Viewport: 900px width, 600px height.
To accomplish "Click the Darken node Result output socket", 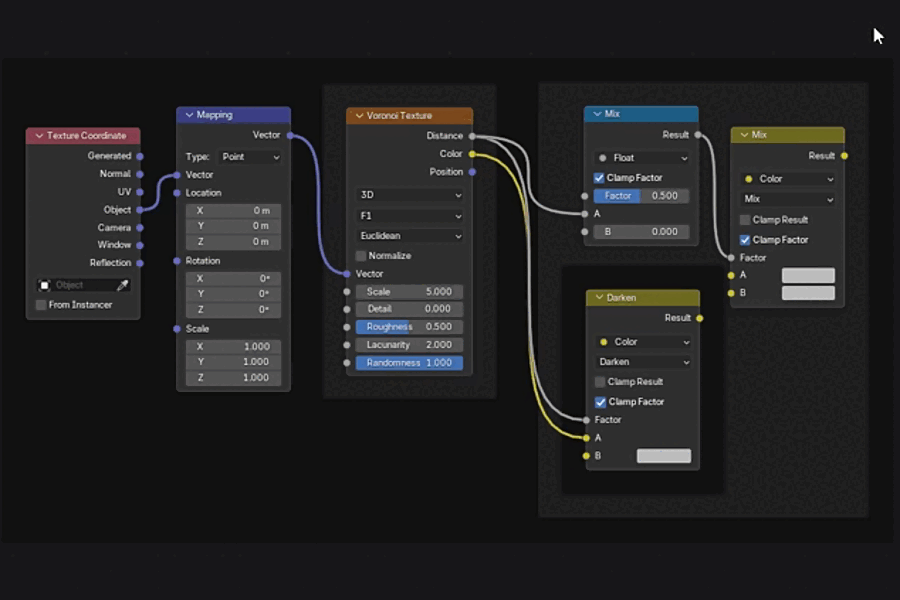I will point(700,318).
